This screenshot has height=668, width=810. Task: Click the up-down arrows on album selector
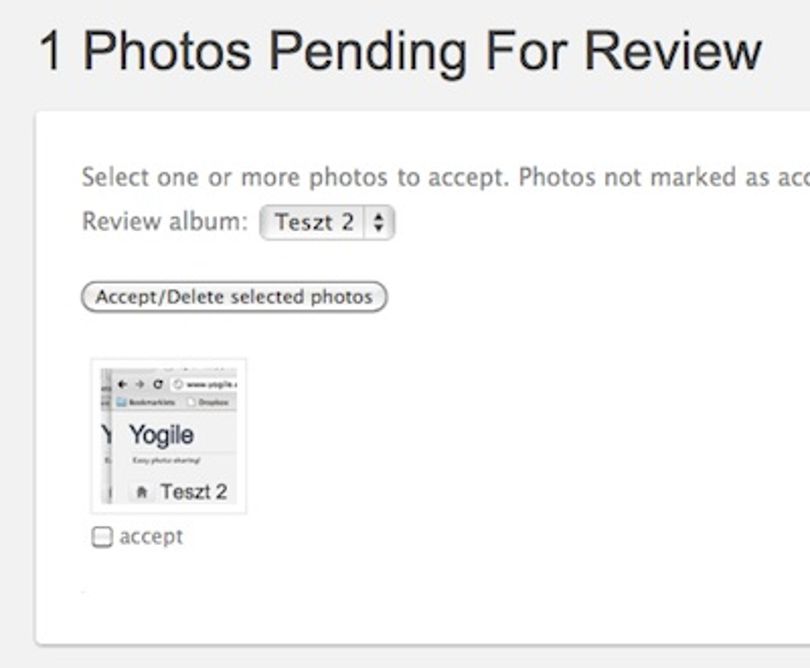pyautogui.click(x=379, y=223)
